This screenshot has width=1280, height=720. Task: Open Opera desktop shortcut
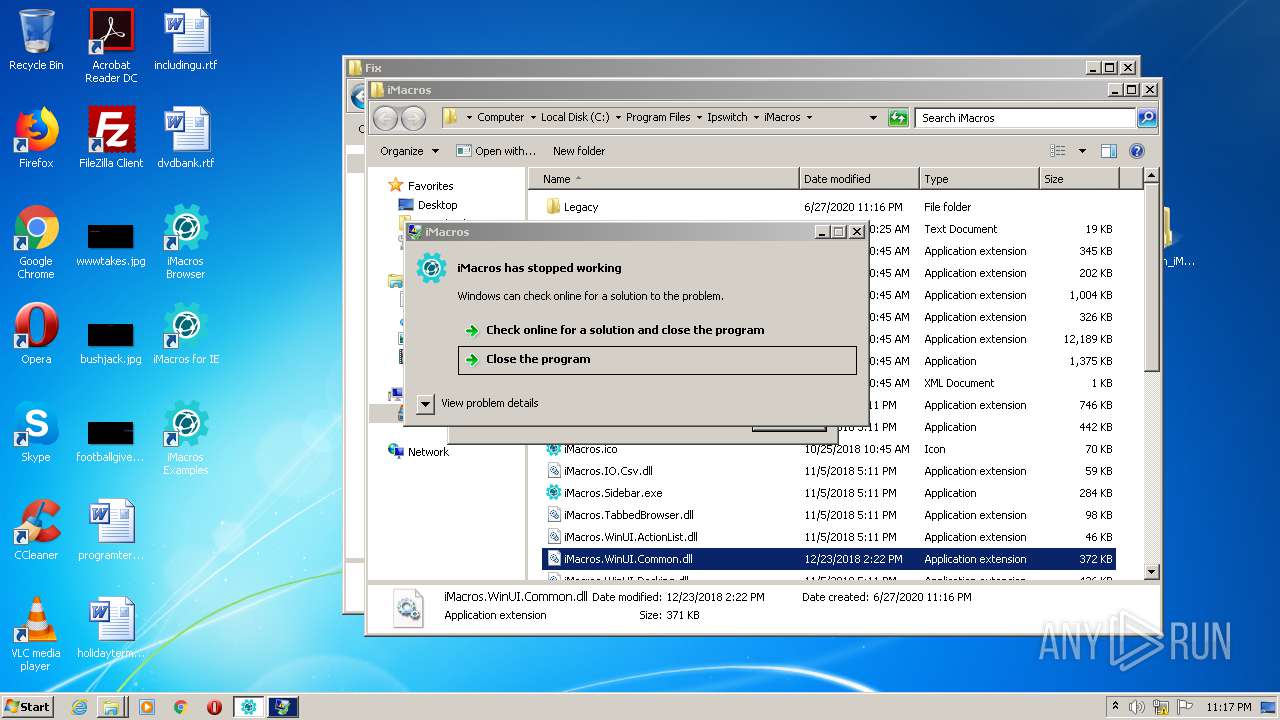[x=36, y=334]
